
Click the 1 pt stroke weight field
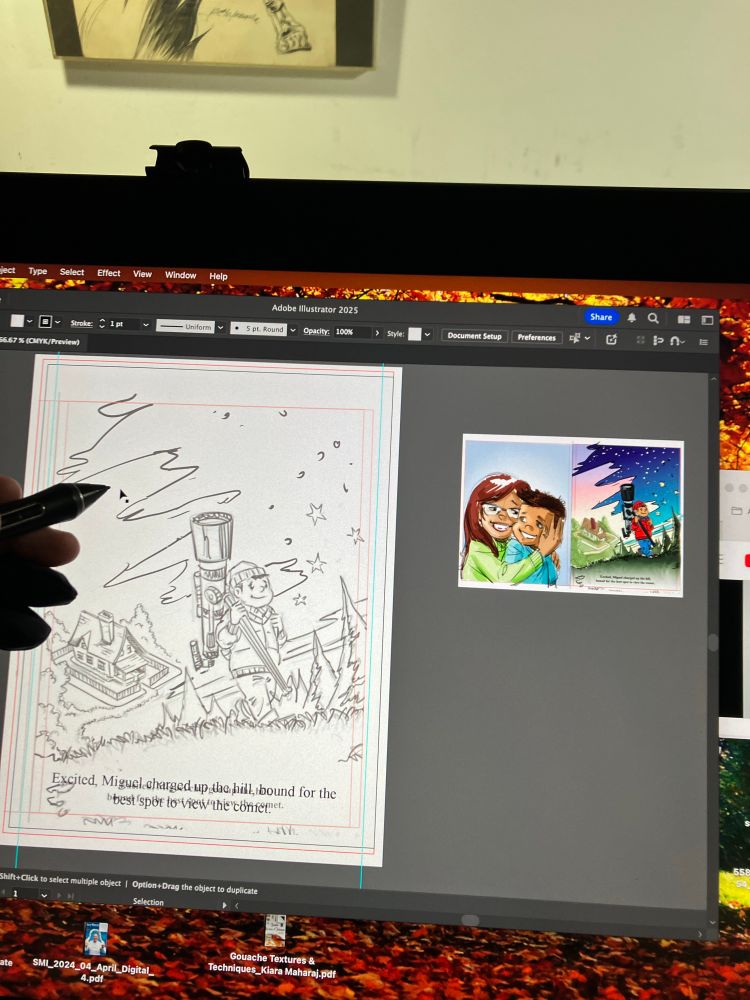[124, 324]
